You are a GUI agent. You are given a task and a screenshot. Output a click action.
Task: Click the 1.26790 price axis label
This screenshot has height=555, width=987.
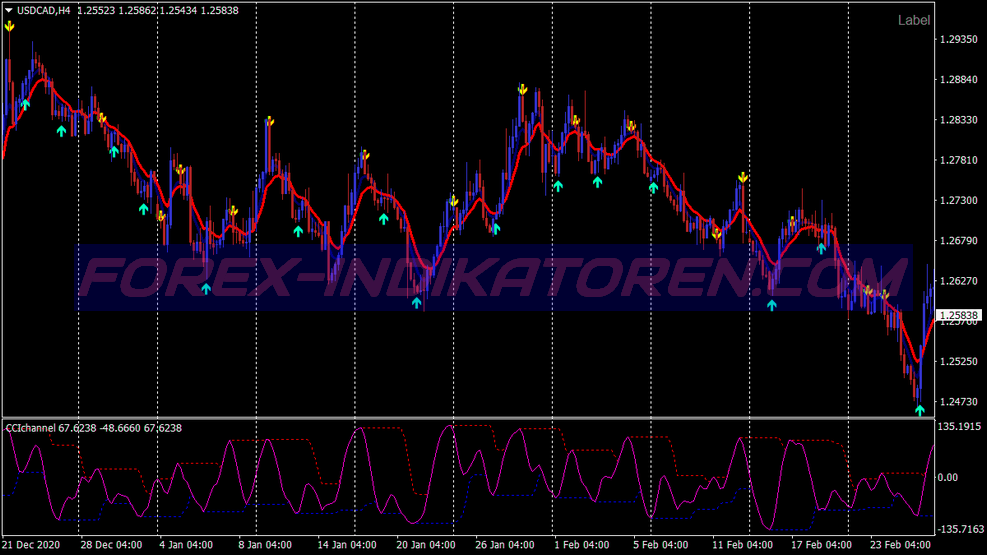click(x=958, y=241)
